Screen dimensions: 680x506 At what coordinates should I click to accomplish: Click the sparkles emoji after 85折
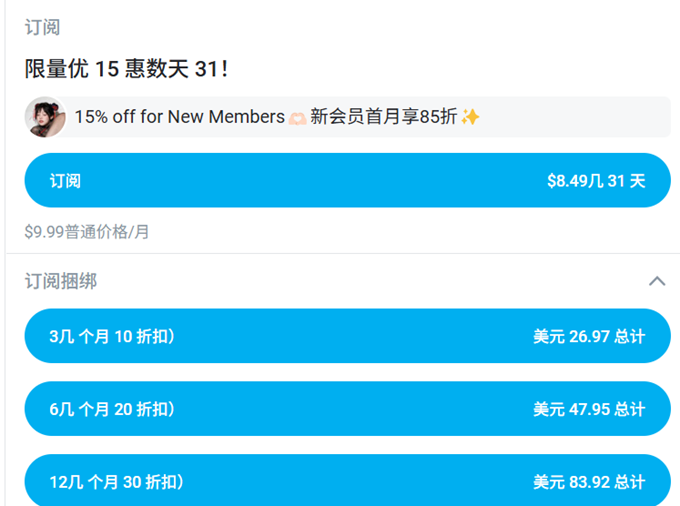470,117
